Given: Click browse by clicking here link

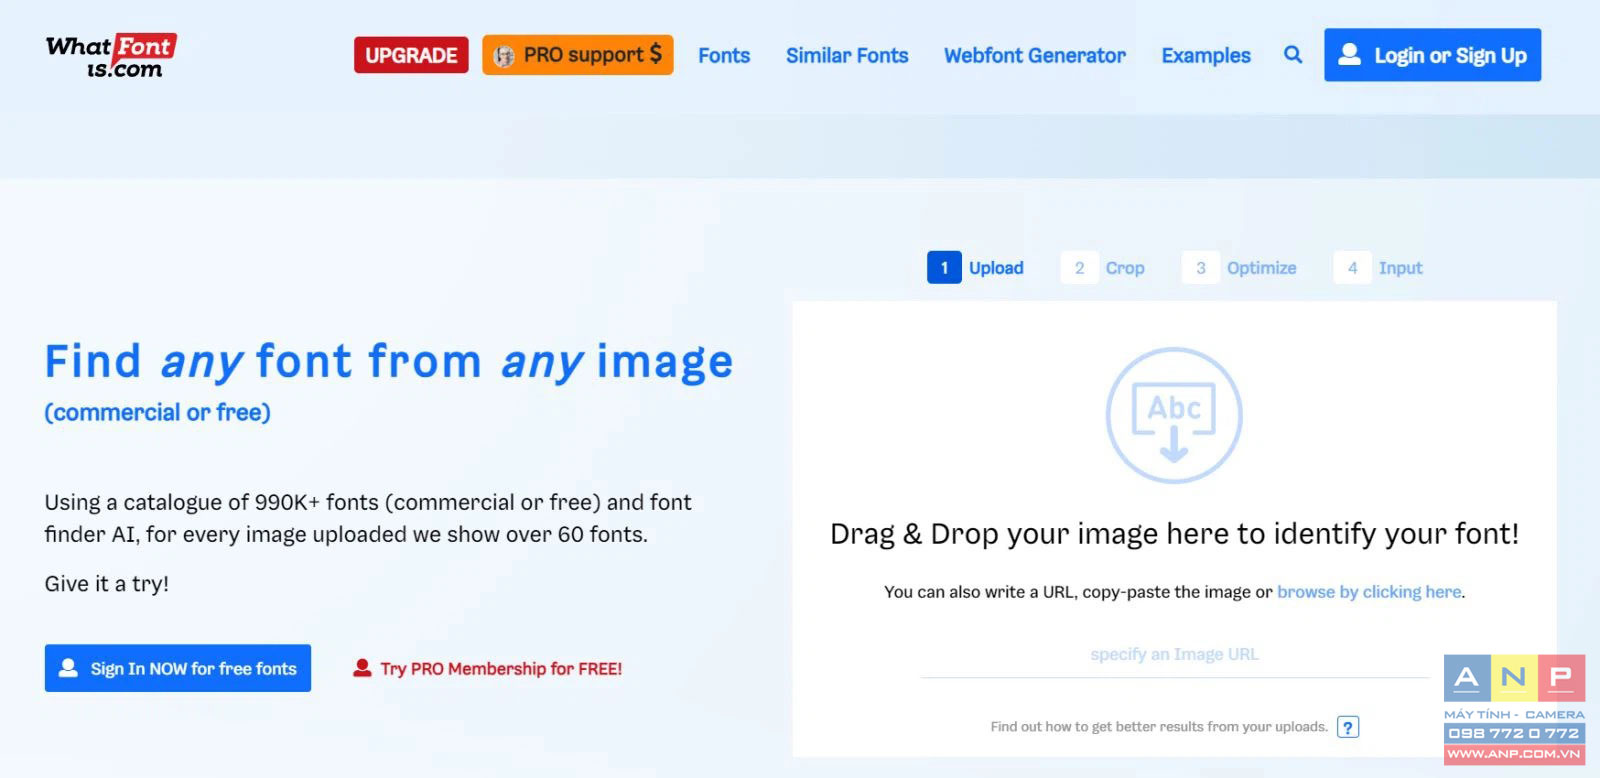Looking at the screenshot, I should pyautogui.click(x=1369, y=592).
